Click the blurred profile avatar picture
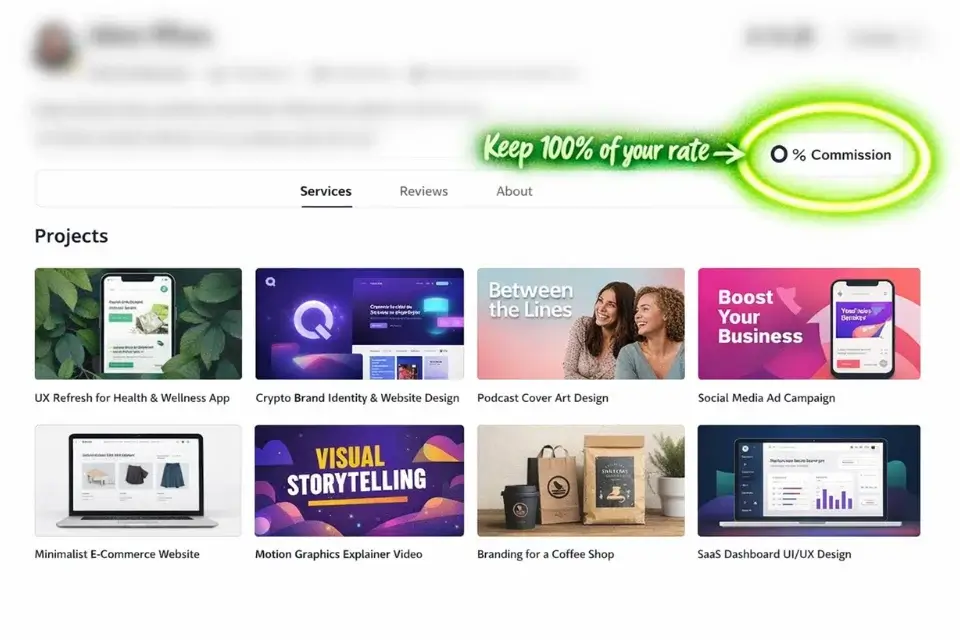Image resolution: width=960 pixels, height=640 pixels. coord(55,46)
